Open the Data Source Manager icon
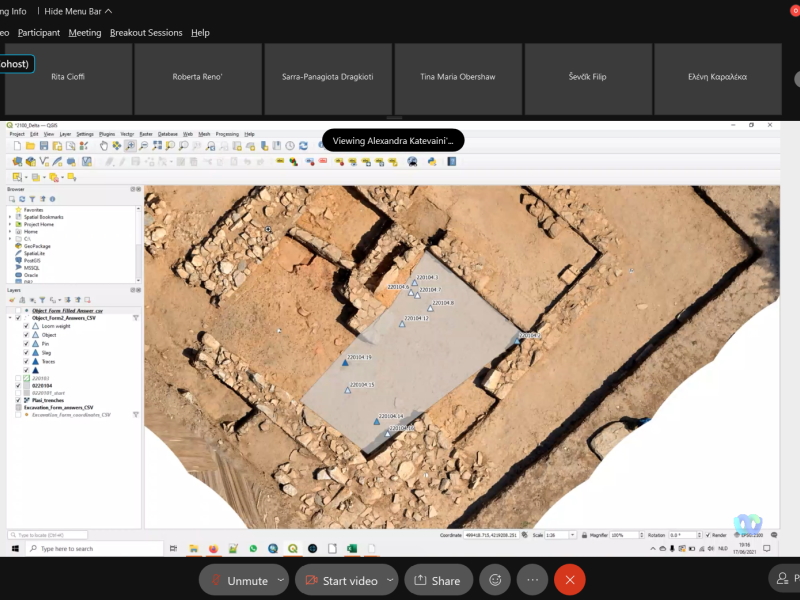 pyautogui.click(x=17, y=162)
